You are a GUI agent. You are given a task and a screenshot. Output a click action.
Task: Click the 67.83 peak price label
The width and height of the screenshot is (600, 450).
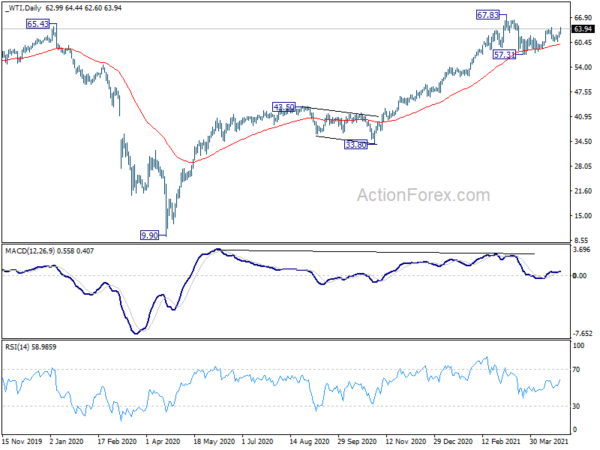point(488,15)
